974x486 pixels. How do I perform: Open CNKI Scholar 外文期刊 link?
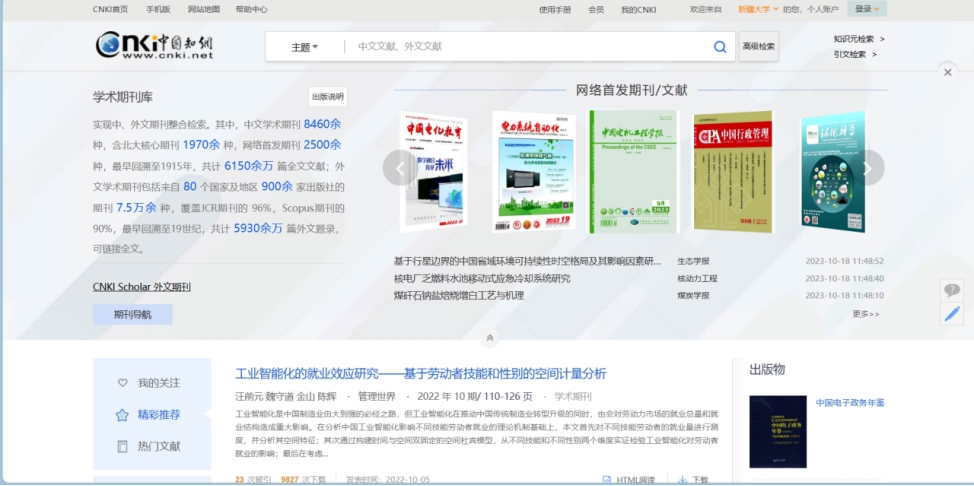(142, 287)
